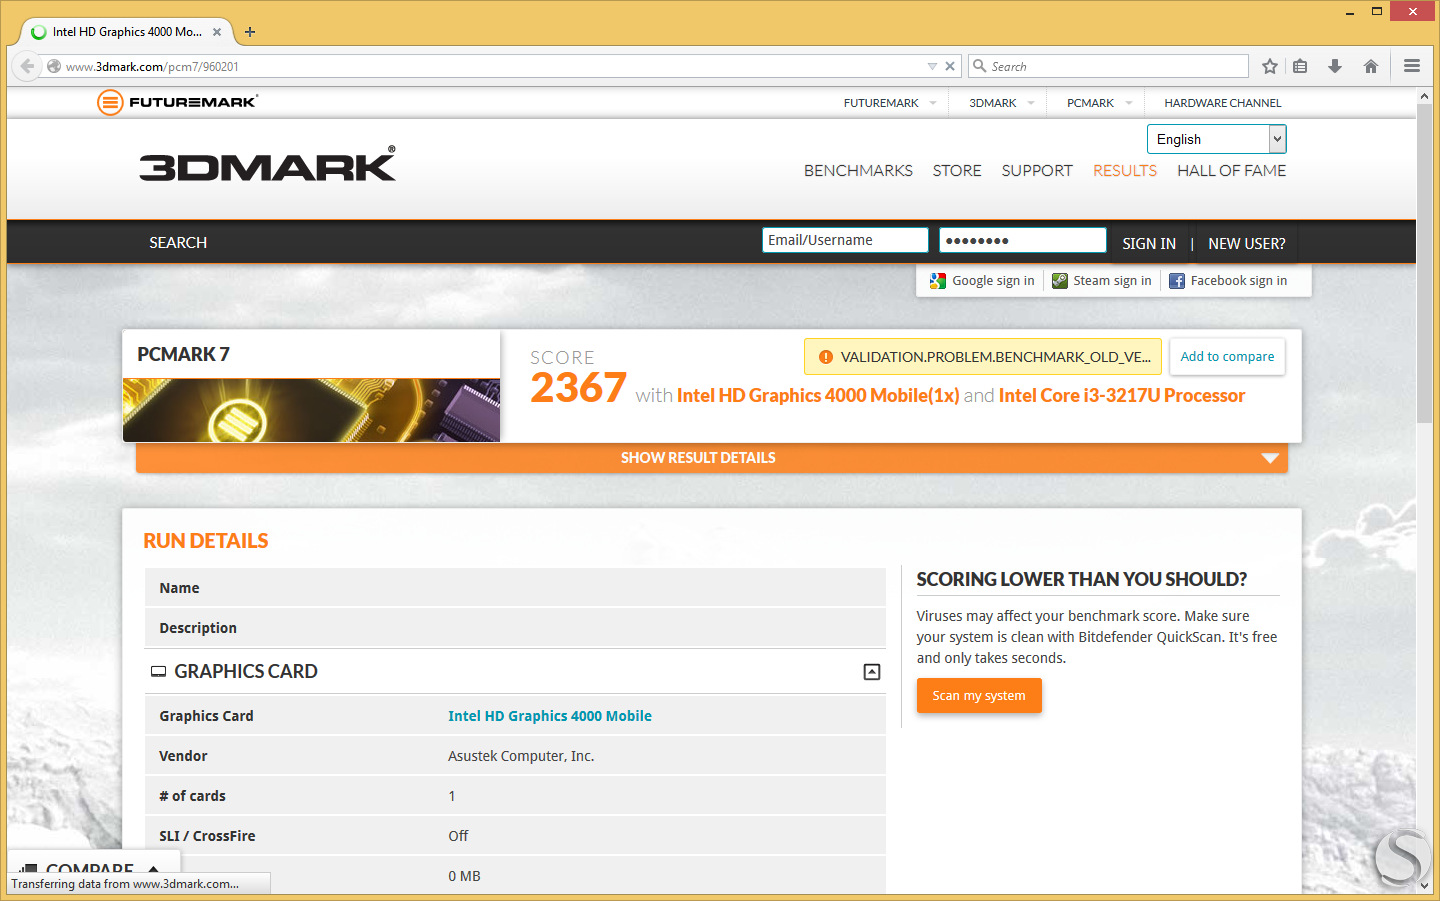Click the bookmark star icon
The width and height of the screenshot is (1440, 901).
pos(1270,66)
